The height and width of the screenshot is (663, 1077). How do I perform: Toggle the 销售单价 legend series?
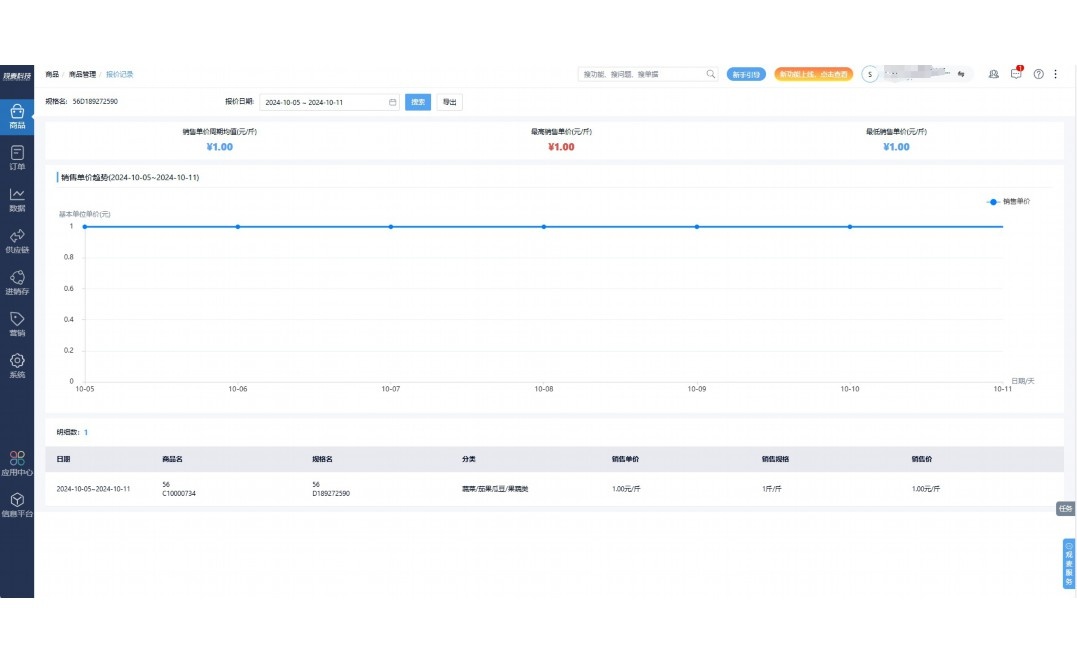point(1009,201)
